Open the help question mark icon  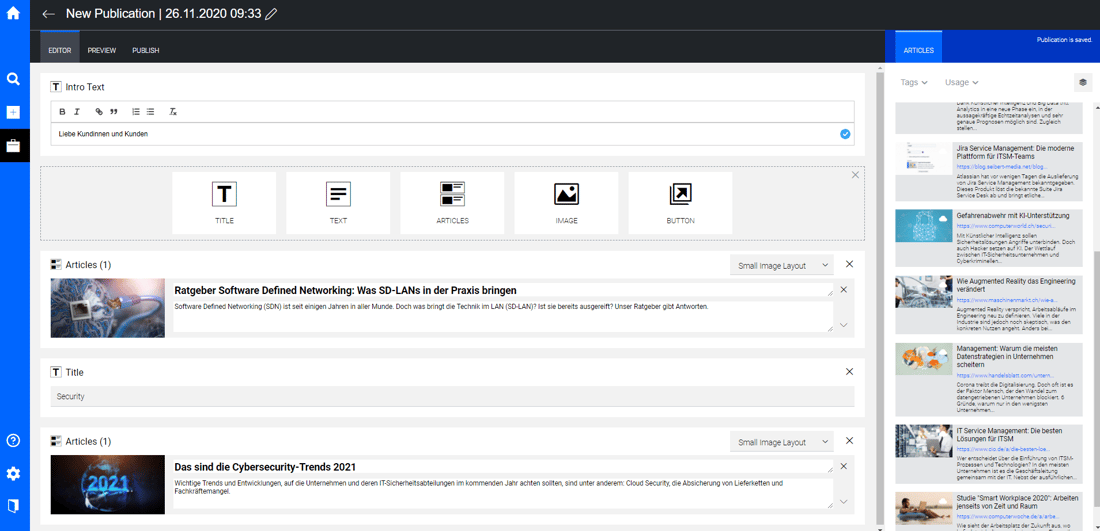(x=13, y=441)
